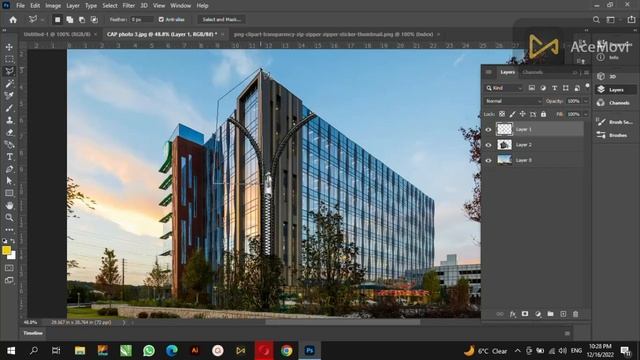Screen dimensions: 640x360
Task: Open the tool preset picker arrow
Action: click(43, 20)
